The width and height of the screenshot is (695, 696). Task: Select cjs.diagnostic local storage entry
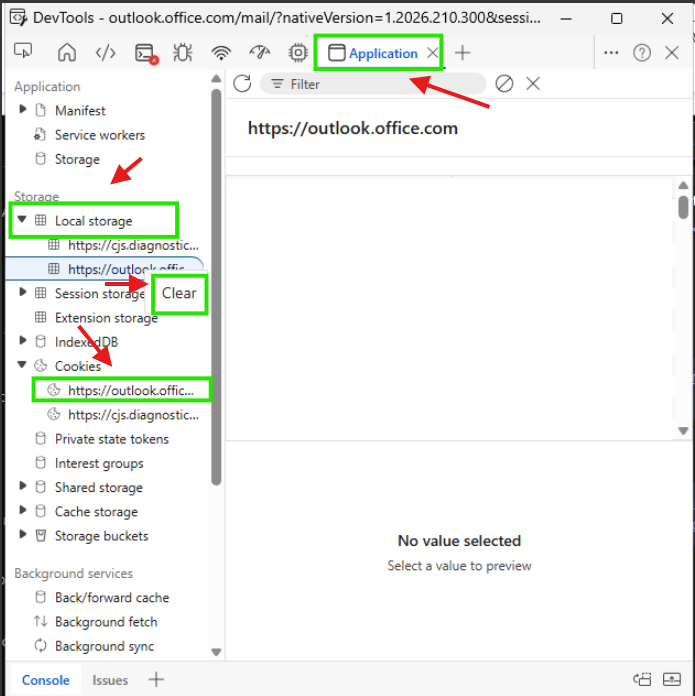pos(133,245)
